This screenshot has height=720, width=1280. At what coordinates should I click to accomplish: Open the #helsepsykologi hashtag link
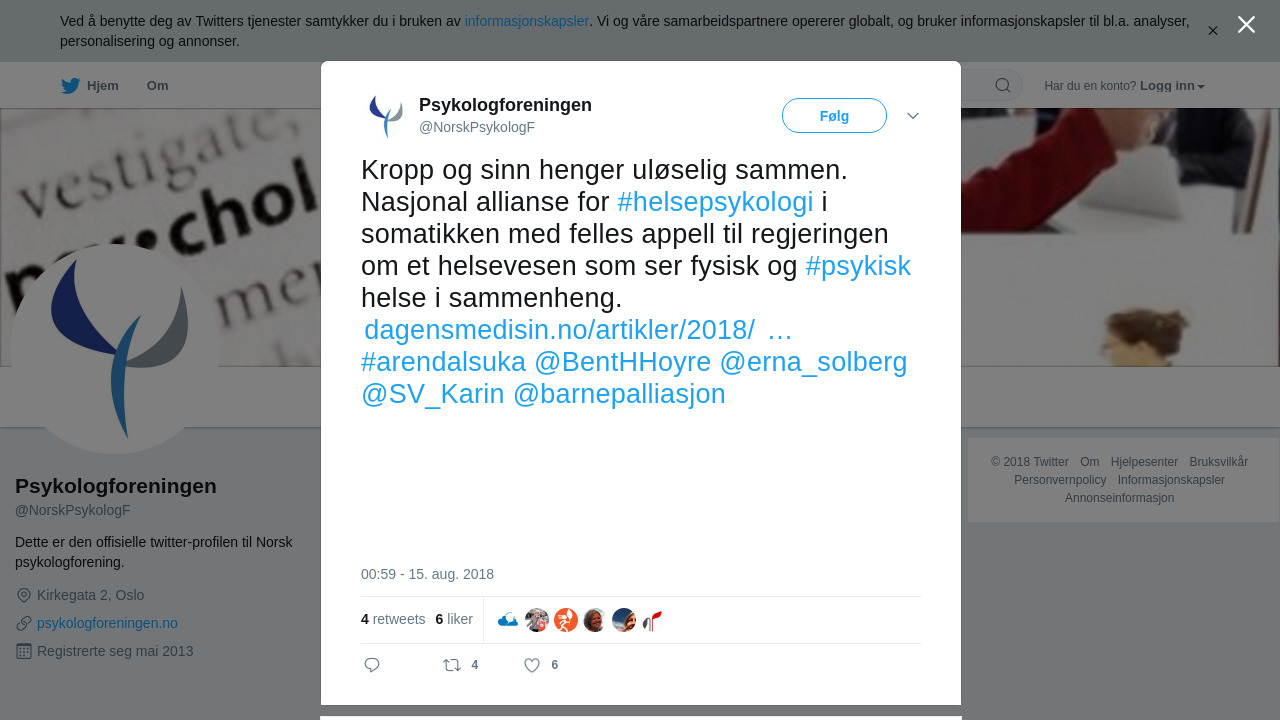(x=716, y=202)
